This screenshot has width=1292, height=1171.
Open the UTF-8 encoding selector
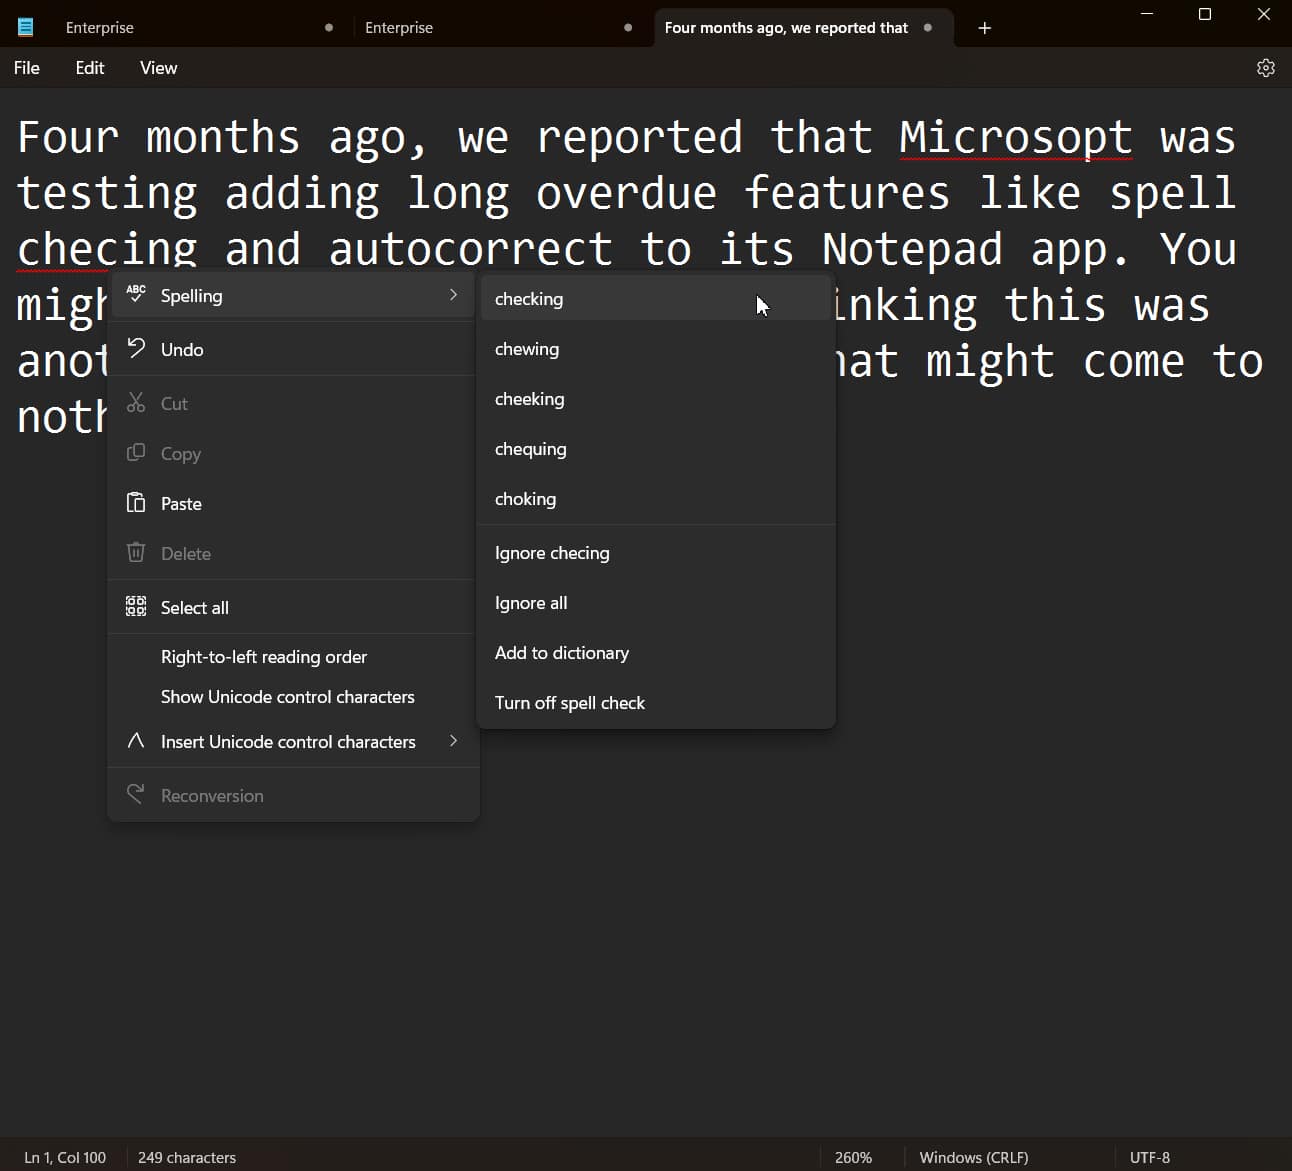(x=1150, y=1157)
